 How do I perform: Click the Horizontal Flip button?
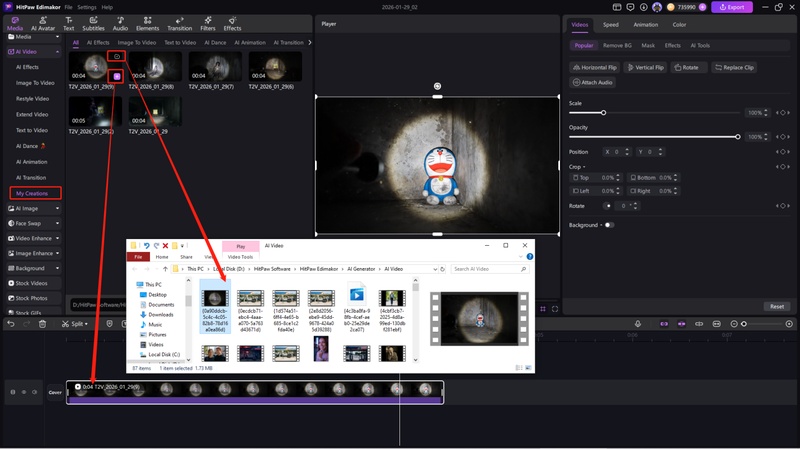(594, 67)
